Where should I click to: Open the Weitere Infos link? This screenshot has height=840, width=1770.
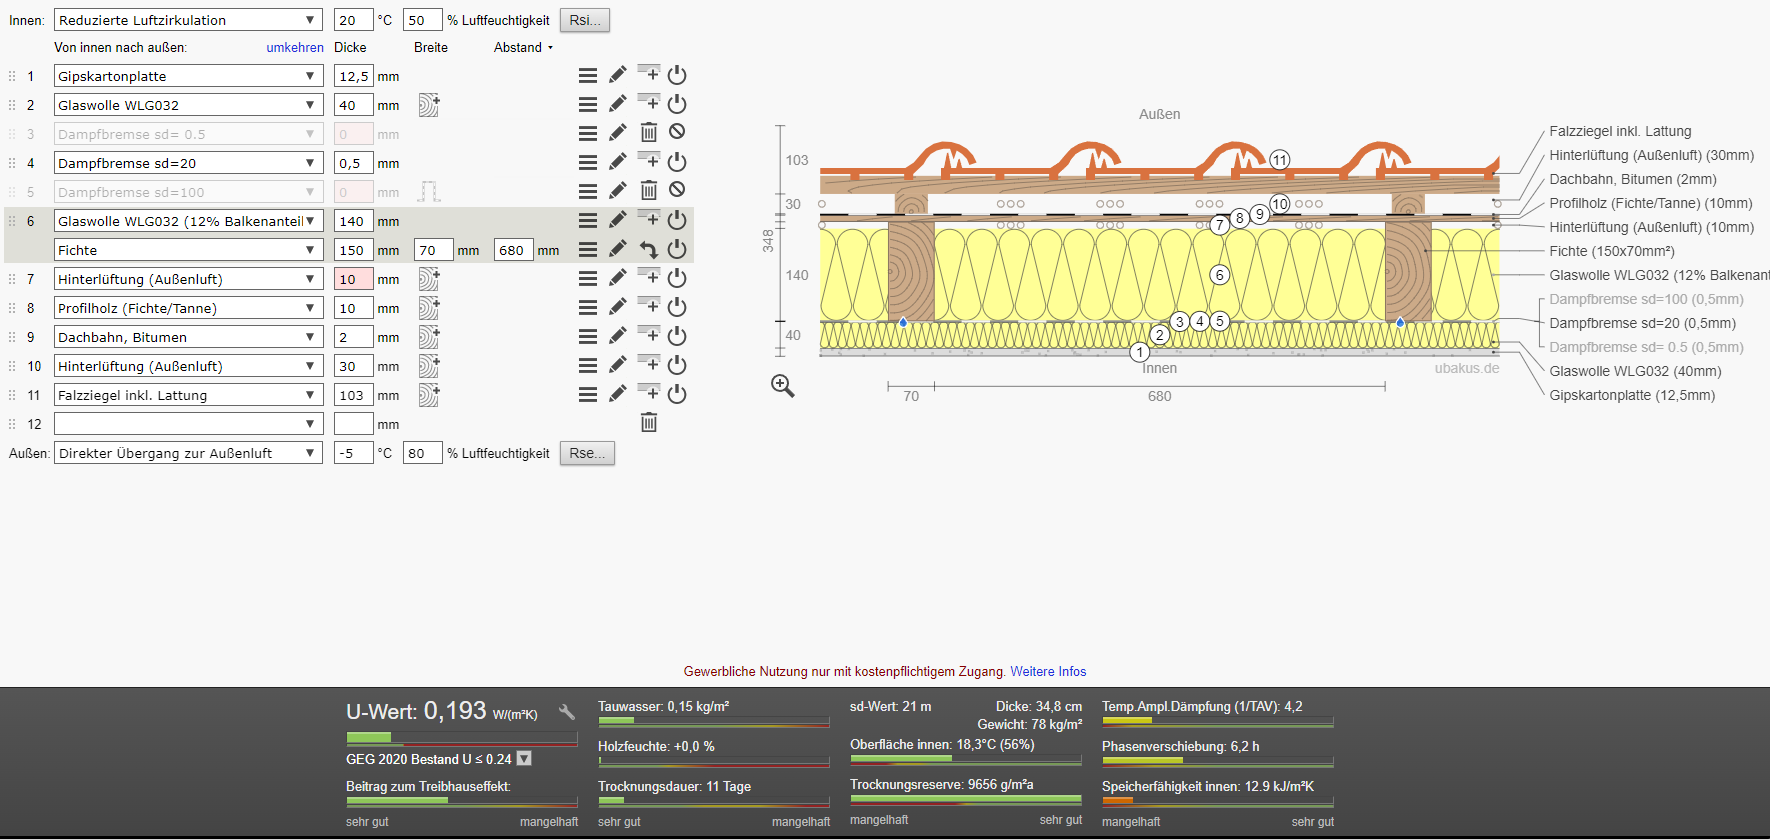tap(1048, 671)
